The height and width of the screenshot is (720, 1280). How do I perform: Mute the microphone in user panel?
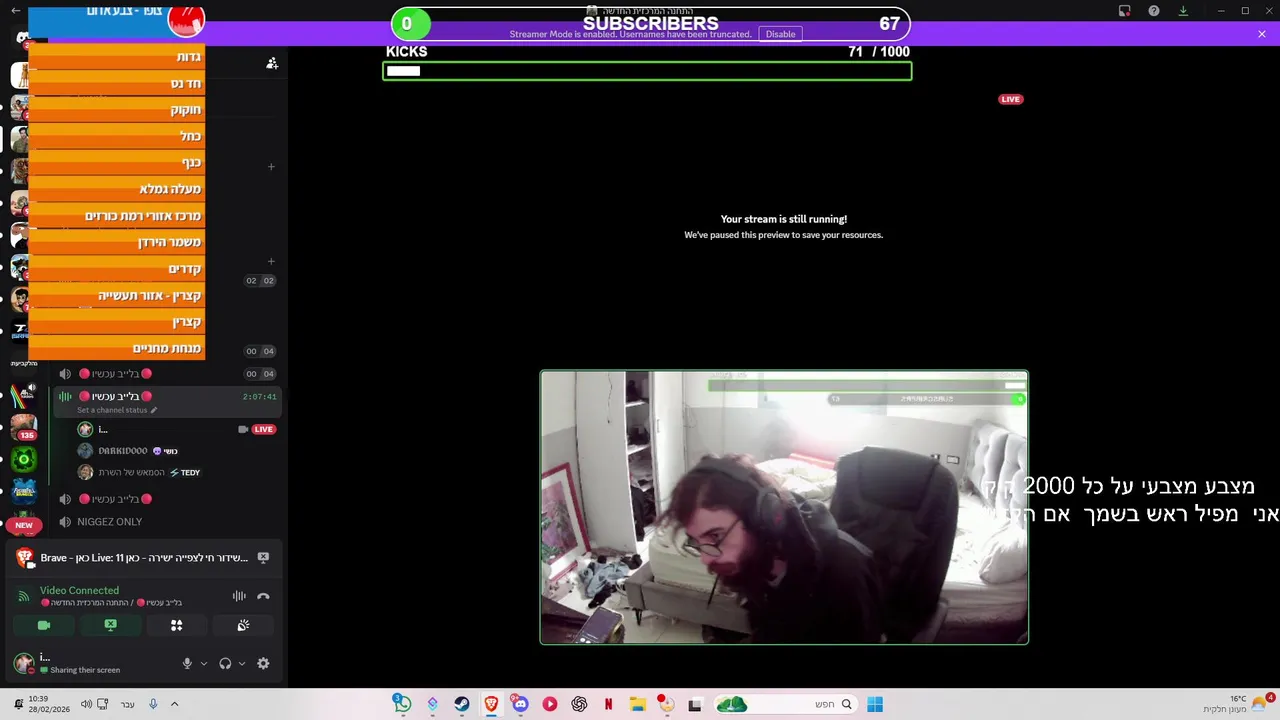coord(186,663)
